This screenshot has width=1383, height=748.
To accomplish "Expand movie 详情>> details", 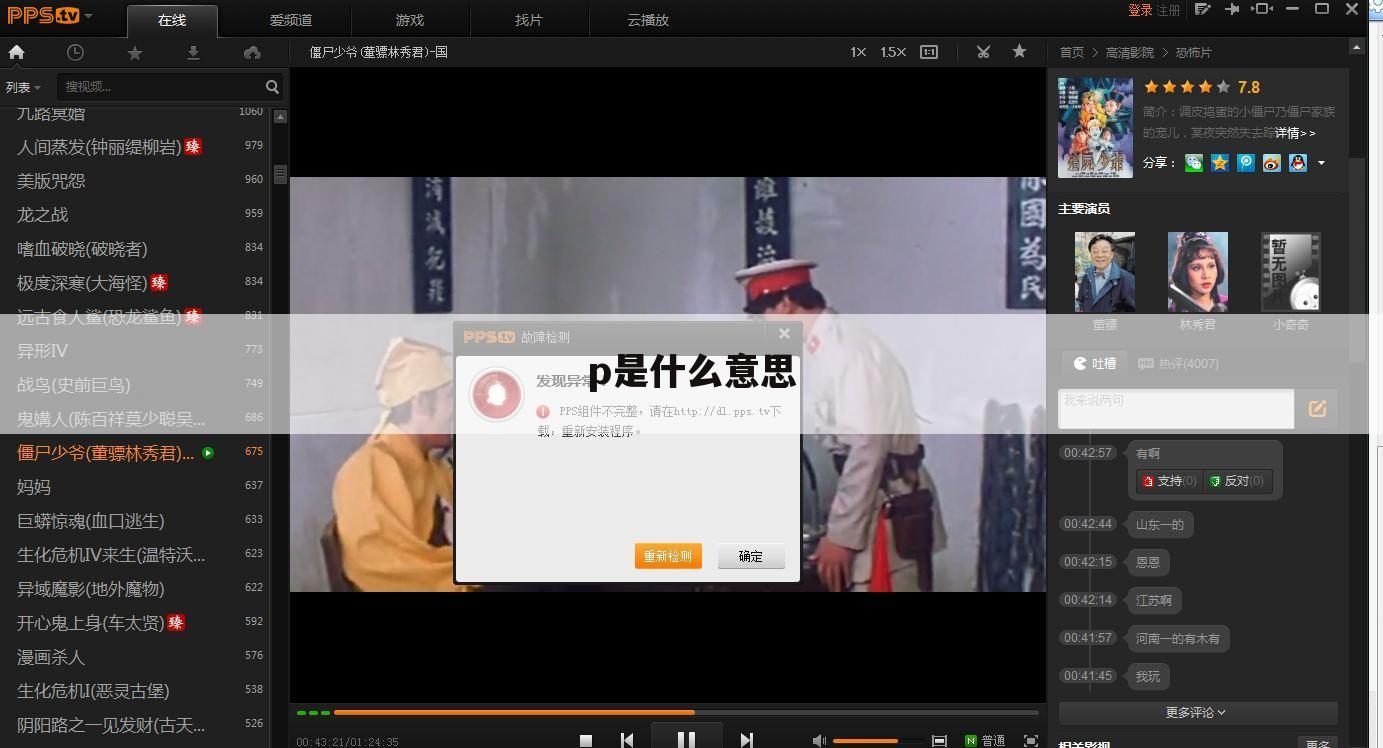I will click(x=1295, y=132).
